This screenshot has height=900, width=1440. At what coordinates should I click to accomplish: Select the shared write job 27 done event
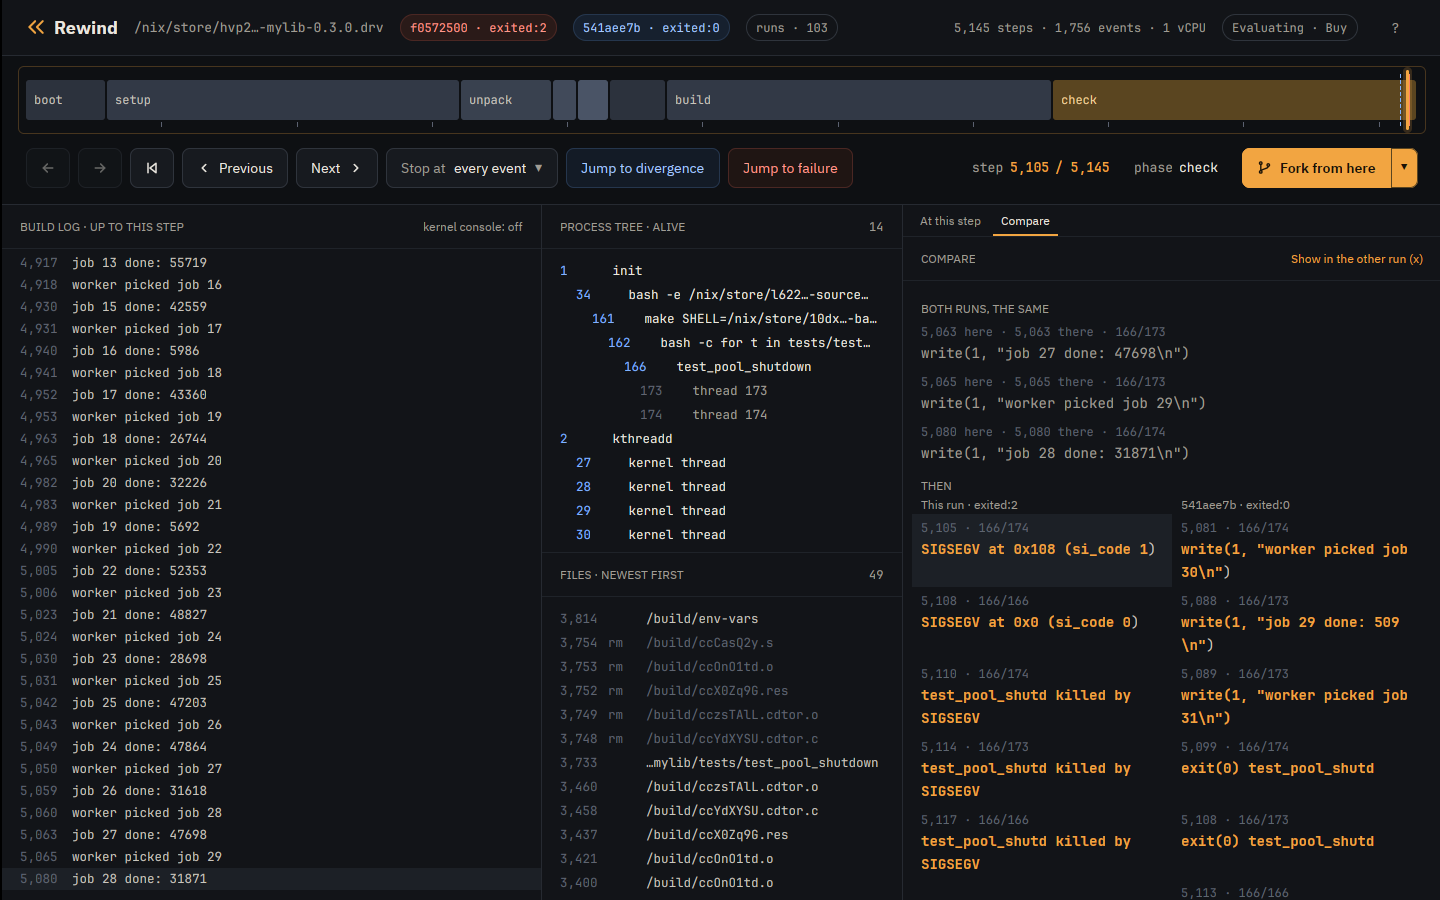point(1170,343)
